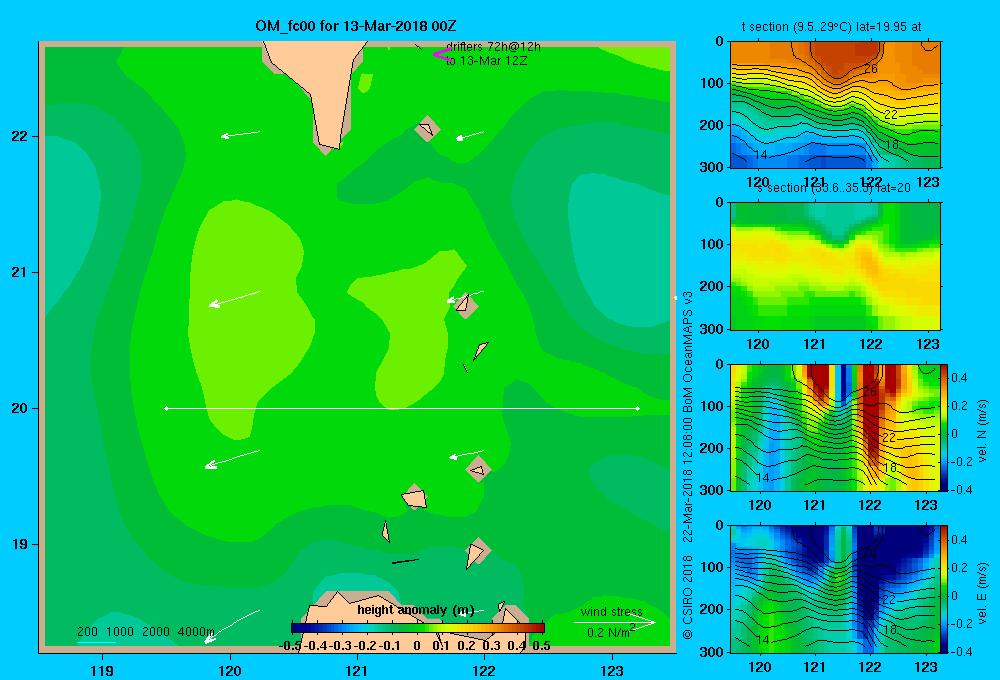Image resolution: width=1000 pixels, height=680 pixels.
Task: Click the 26 contour label in the temperature section
Action: [x=871, y=68]
